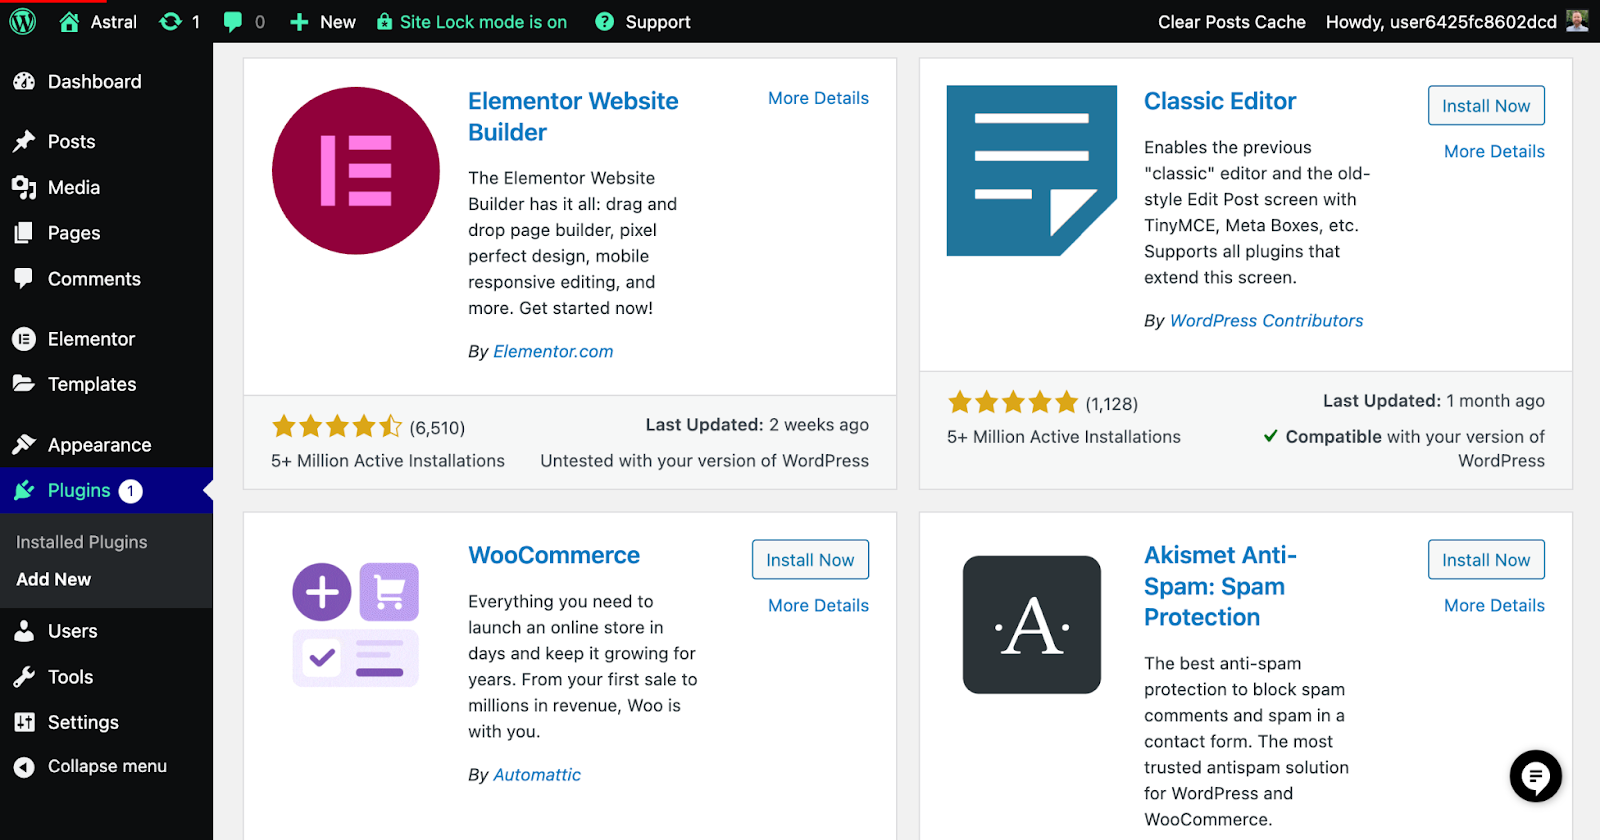Image resolution: width=1600 pixels, height=840 pixels.
Task: Click the Elementor sidebar icon
Action: coord(22,339)
